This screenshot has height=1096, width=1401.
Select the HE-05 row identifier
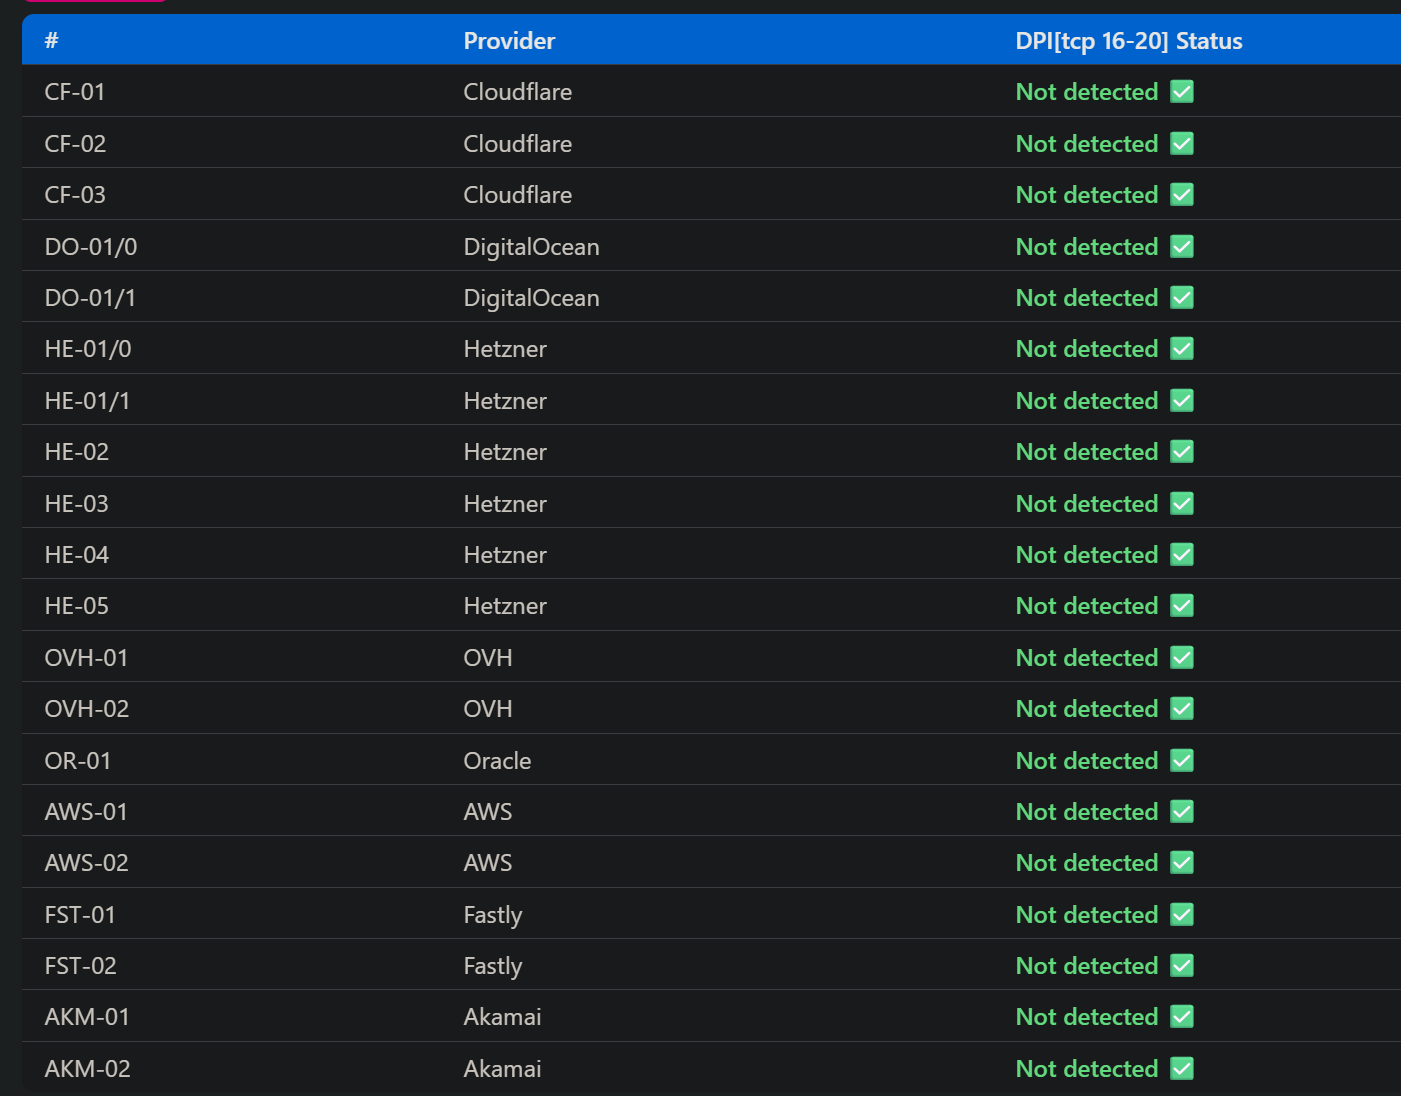(77, 605)
